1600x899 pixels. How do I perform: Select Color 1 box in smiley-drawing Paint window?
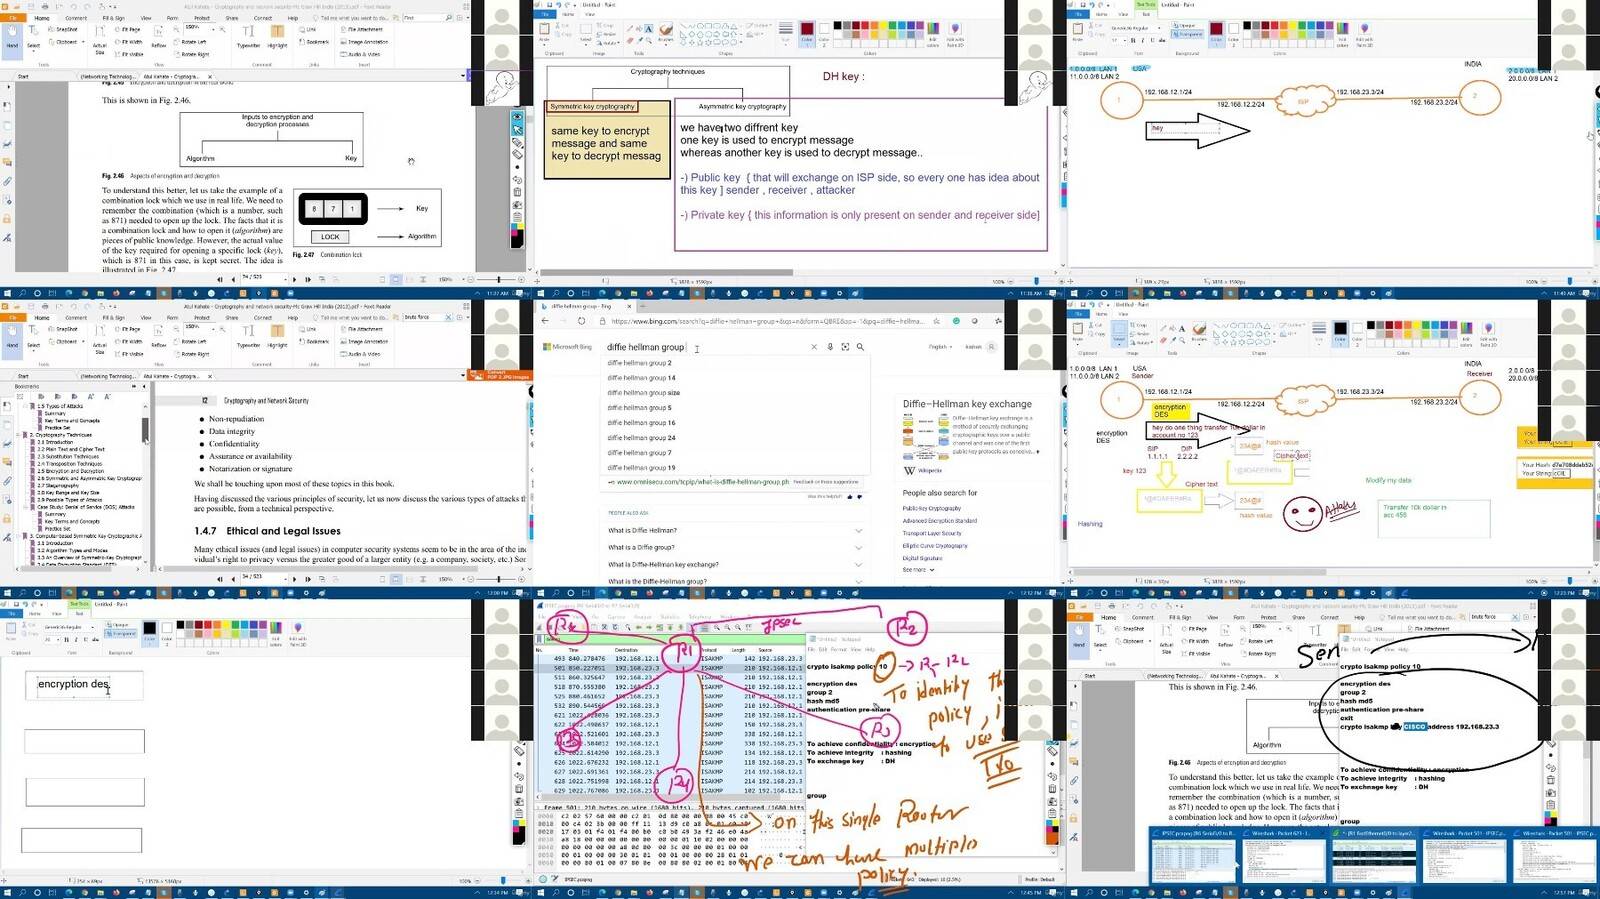coord(1340,333)
